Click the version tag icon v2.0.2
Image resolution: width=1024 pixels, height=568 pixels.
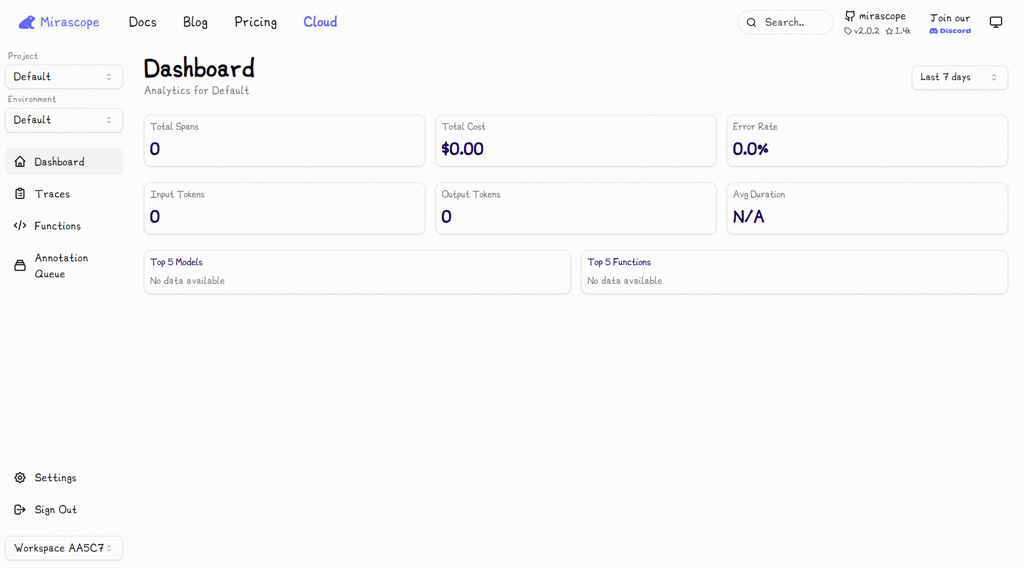tap(848, 31)
